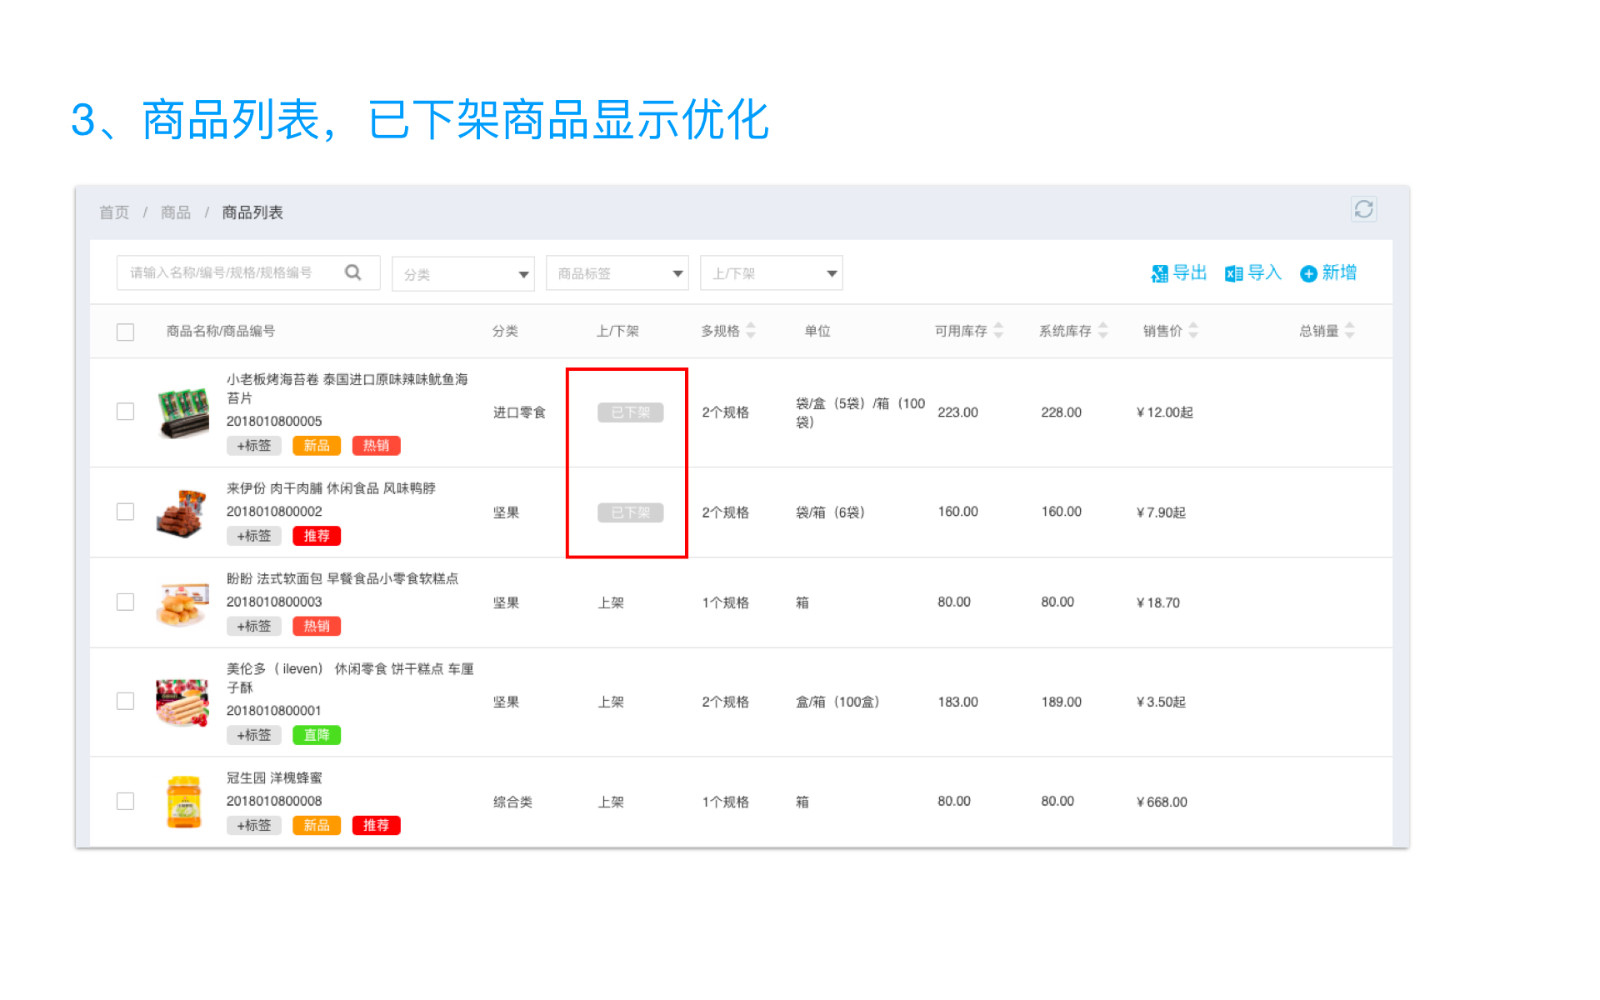The height and width of the screenshot is (1000, 1600).
Task: Click the 导入 import icon
Action: pos(1234,273)
